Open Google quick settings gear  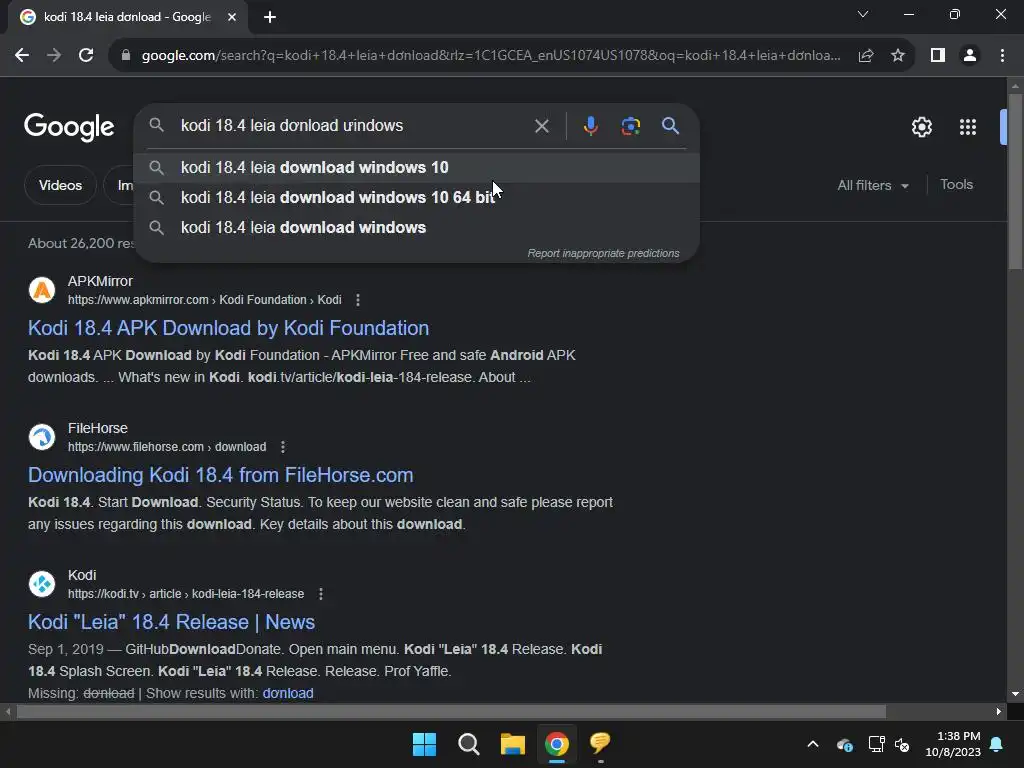(921, 127)
